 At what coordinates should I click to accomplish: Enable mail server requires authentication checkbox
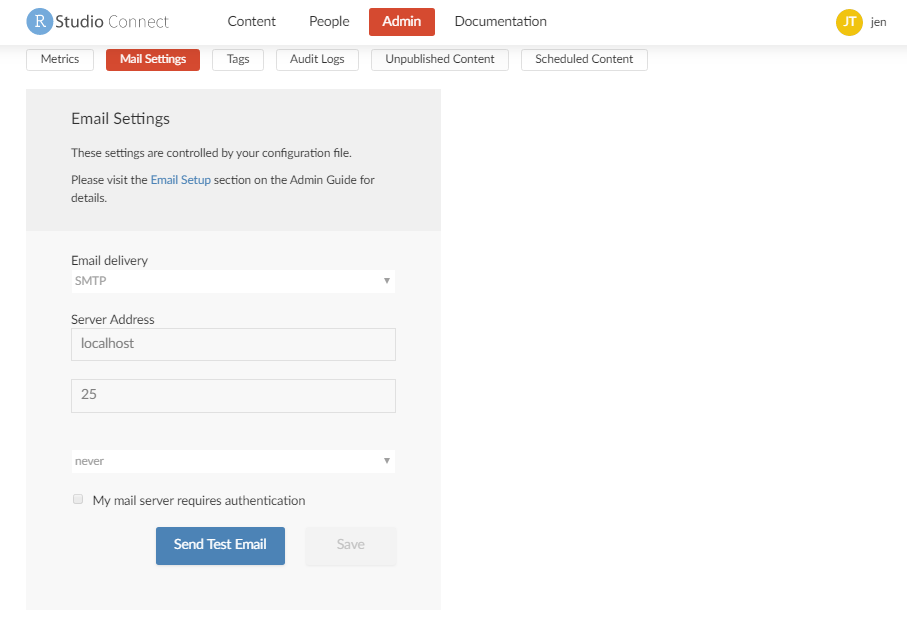(78, 499)
